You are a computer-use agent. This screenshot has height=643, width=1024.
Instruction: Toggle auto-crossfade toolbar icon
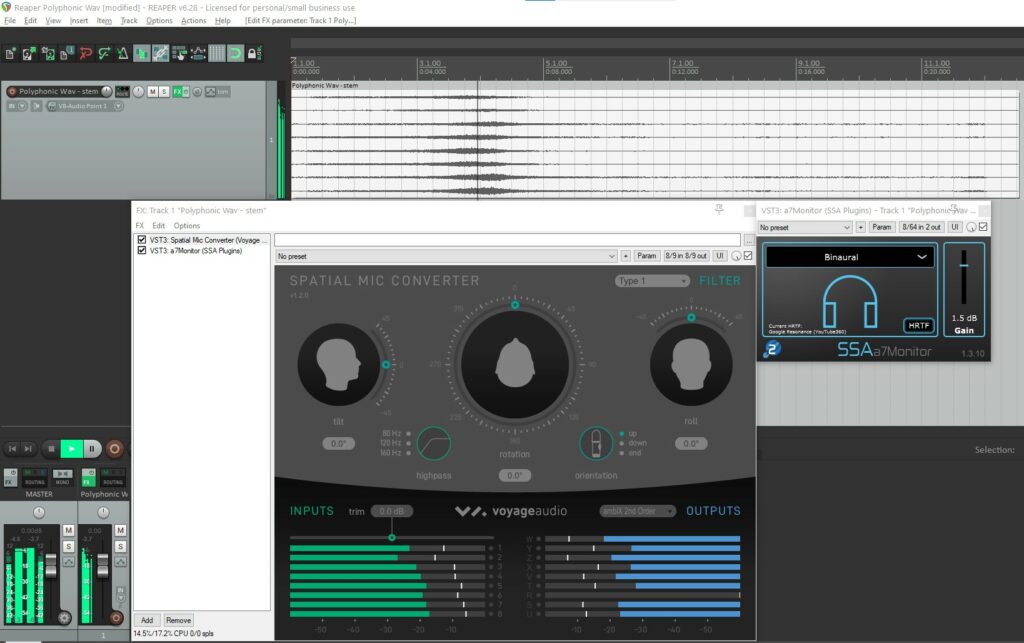tap(141, 54)
